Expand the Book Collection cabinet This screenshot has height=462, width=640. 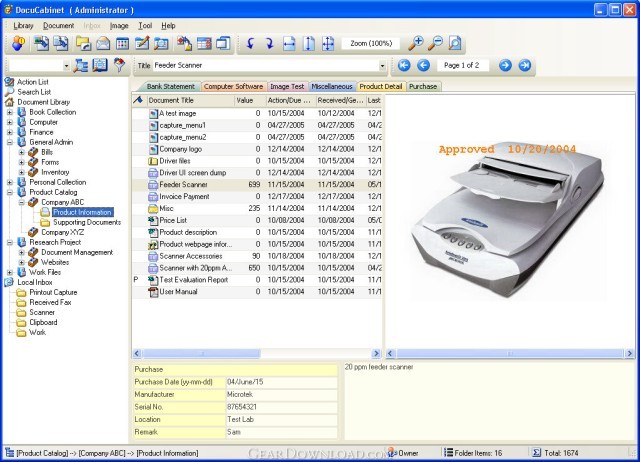10,112
